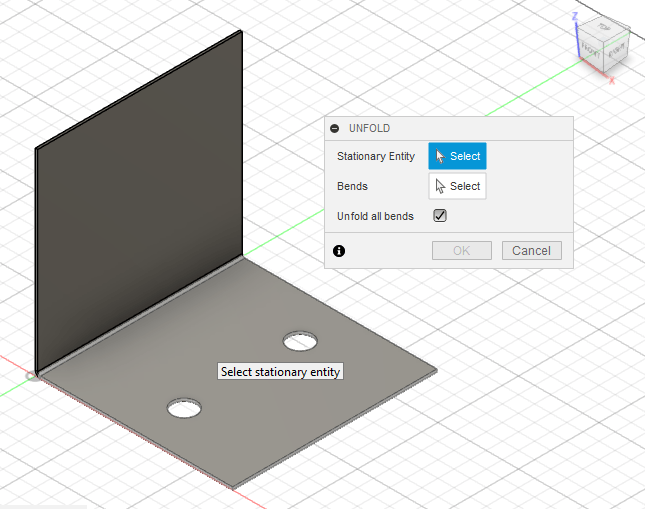Click the Unfold all bends label
Screen dimensions: 645x509
pyautogui.click(x=375, y=216)
